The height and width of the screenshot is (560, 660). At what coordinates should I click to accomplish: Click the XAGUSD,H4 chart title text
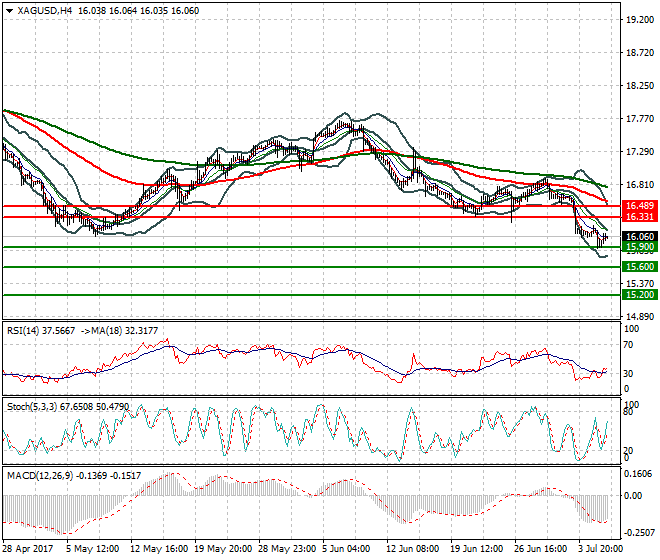(44, 11)
